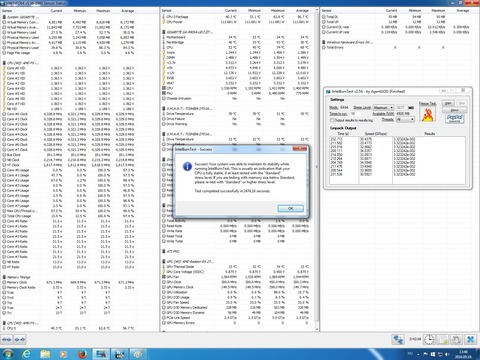Select the Page File Usage row

[68, 53]
